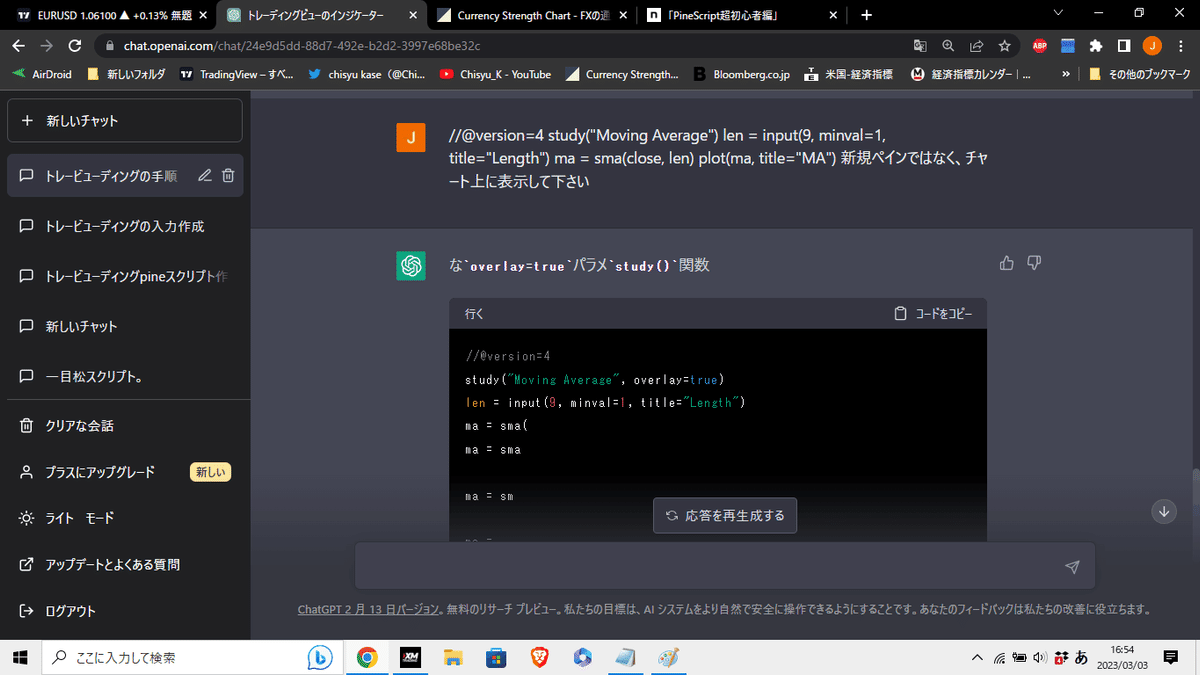
Task: Copy code with コードをコピー button
Action: click(933, 313)
